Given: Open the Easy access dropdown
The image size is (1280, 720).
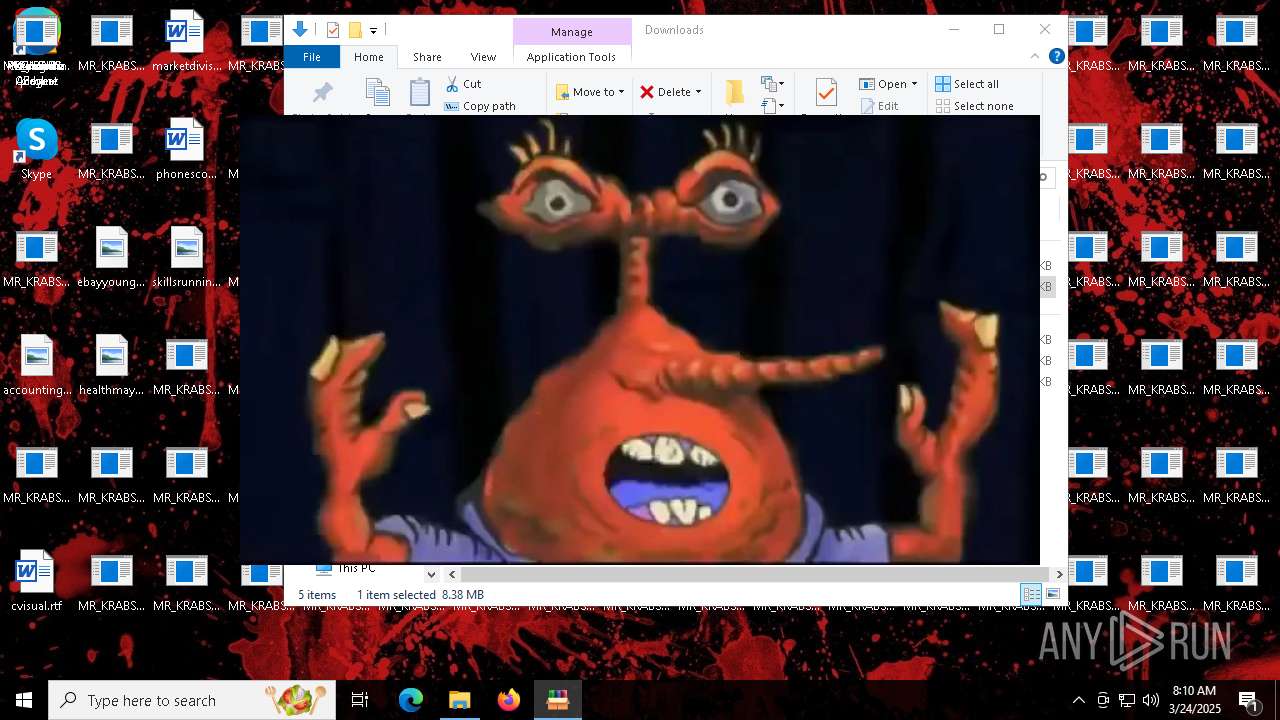Looking at the screenshot, I should click(773, 105).
